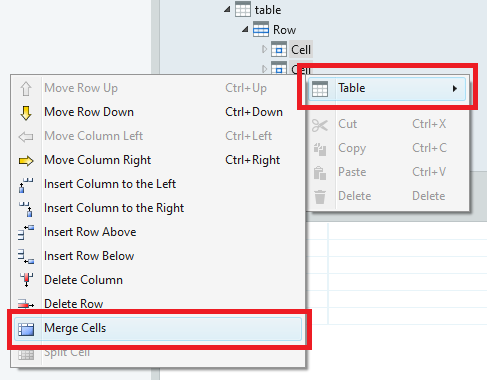Click the Insert Row Above icon
The width and height of the screenshot is (487, 380).
26,233
